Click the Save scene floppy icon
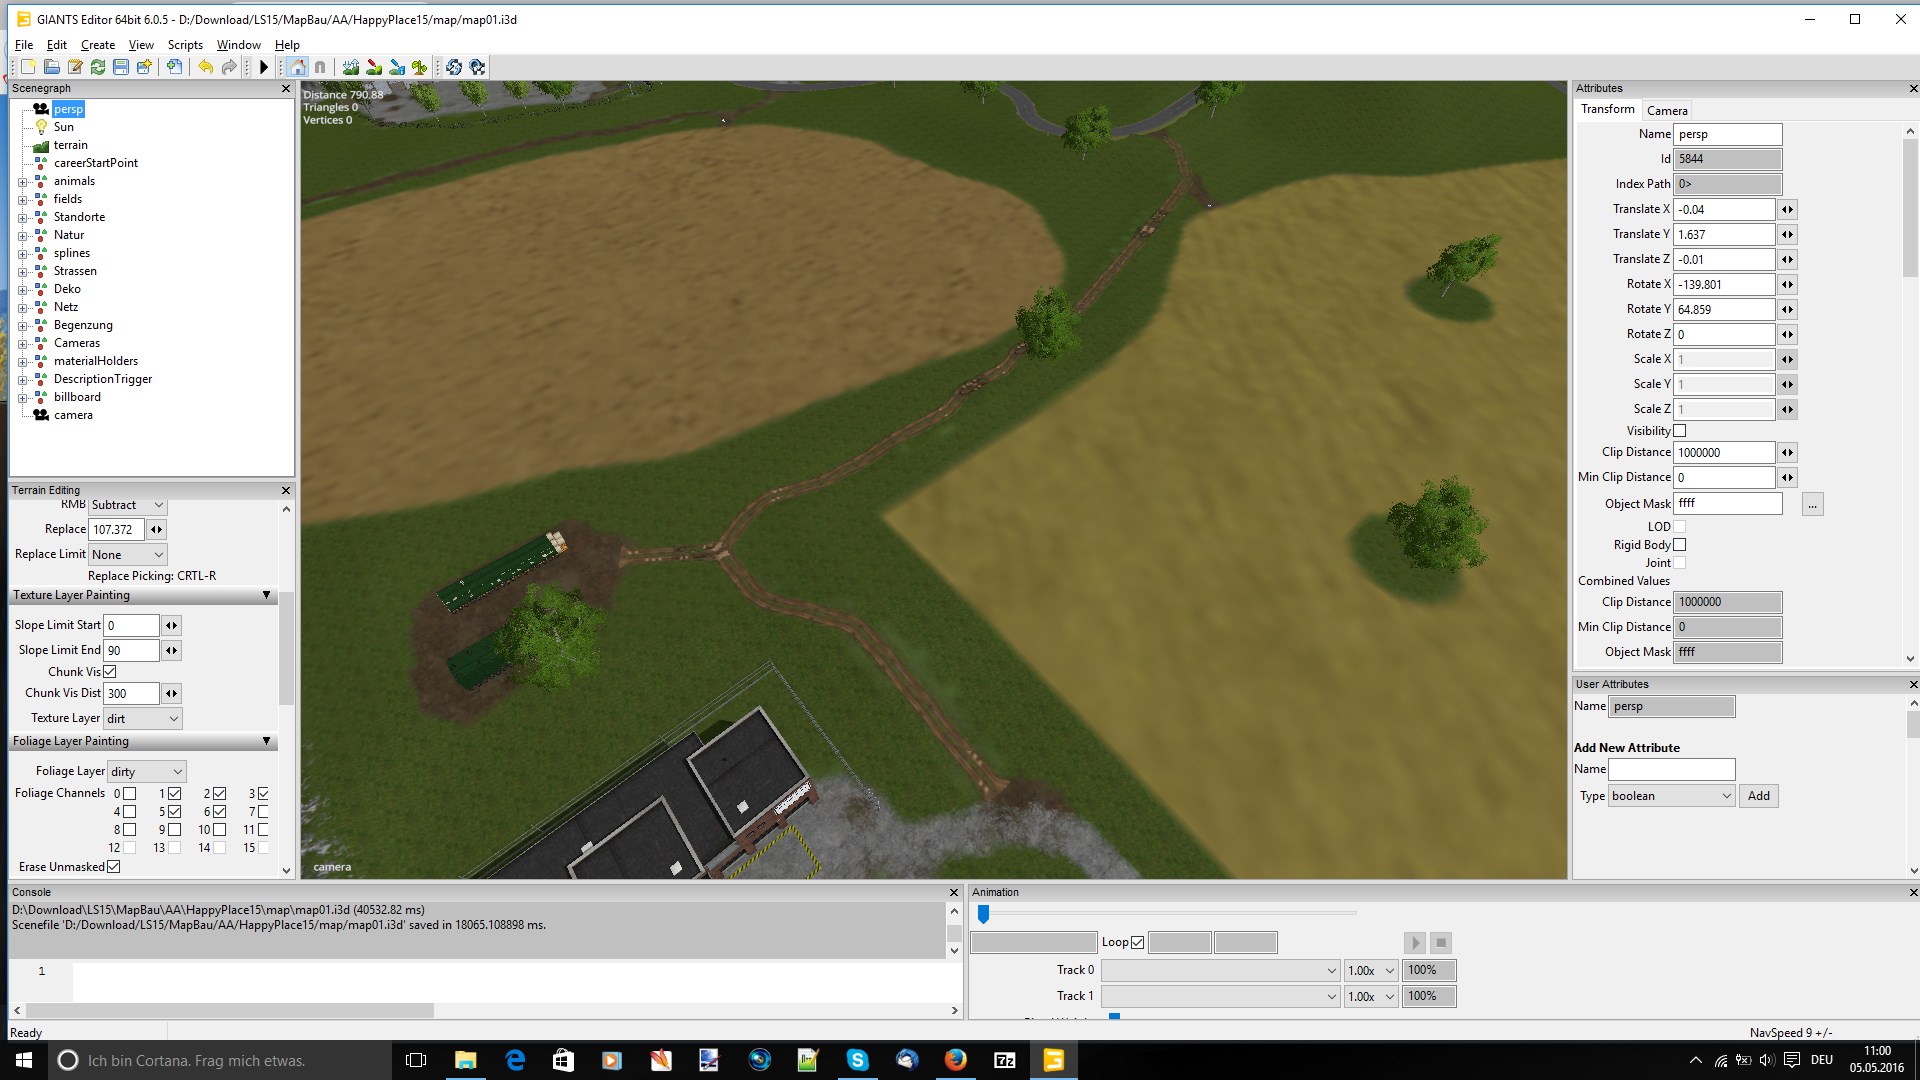1920x1080 pixels. [121, 67]
